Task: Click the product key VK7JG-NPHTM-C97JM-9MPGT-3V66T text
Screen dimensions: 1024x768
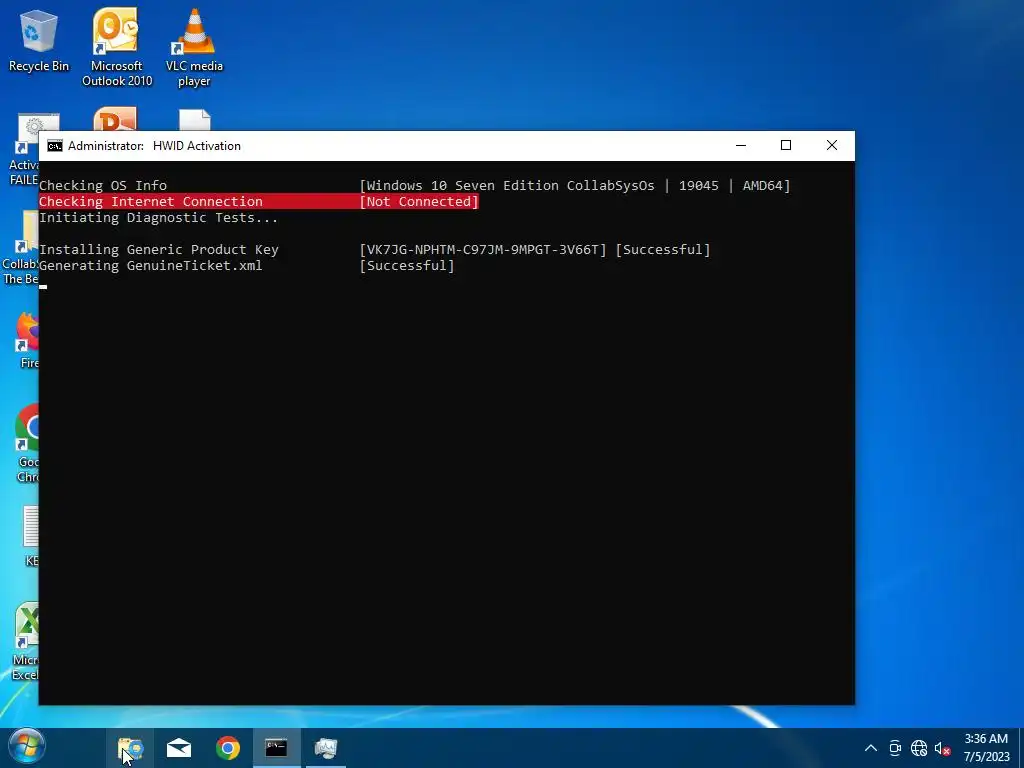Action: [x=483, y=249]
